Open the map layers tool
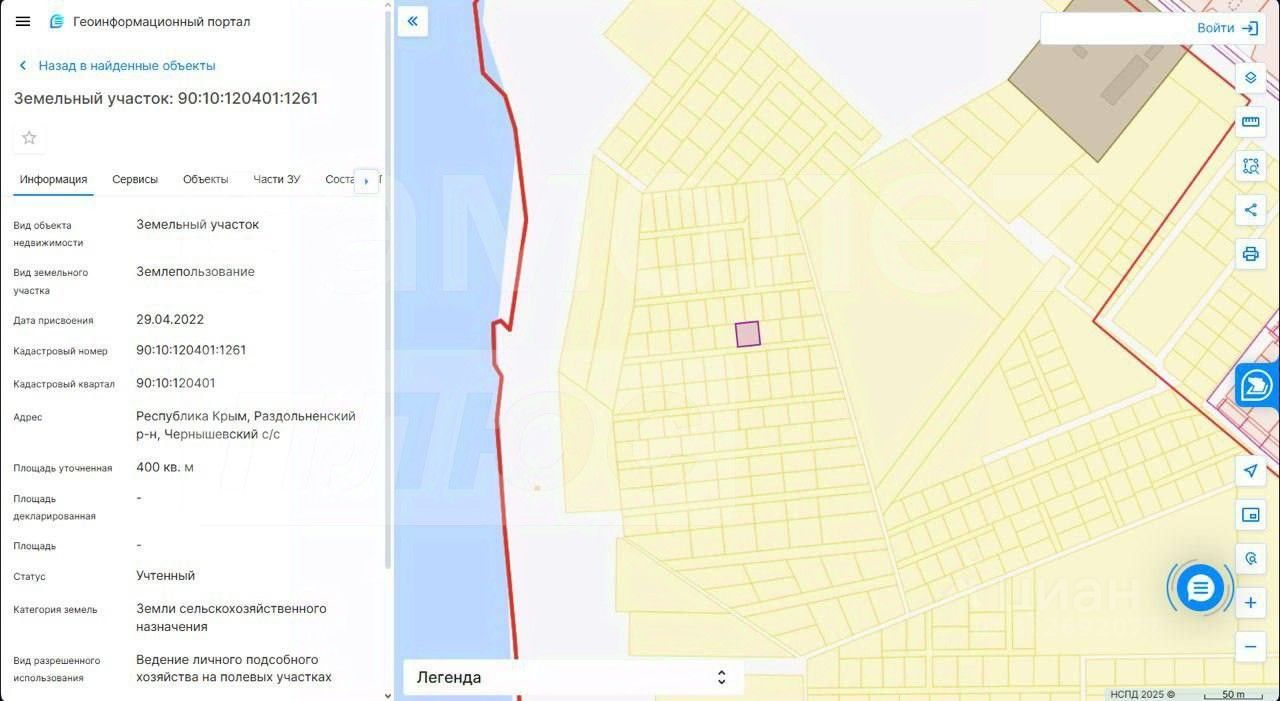 point(1250,78)
